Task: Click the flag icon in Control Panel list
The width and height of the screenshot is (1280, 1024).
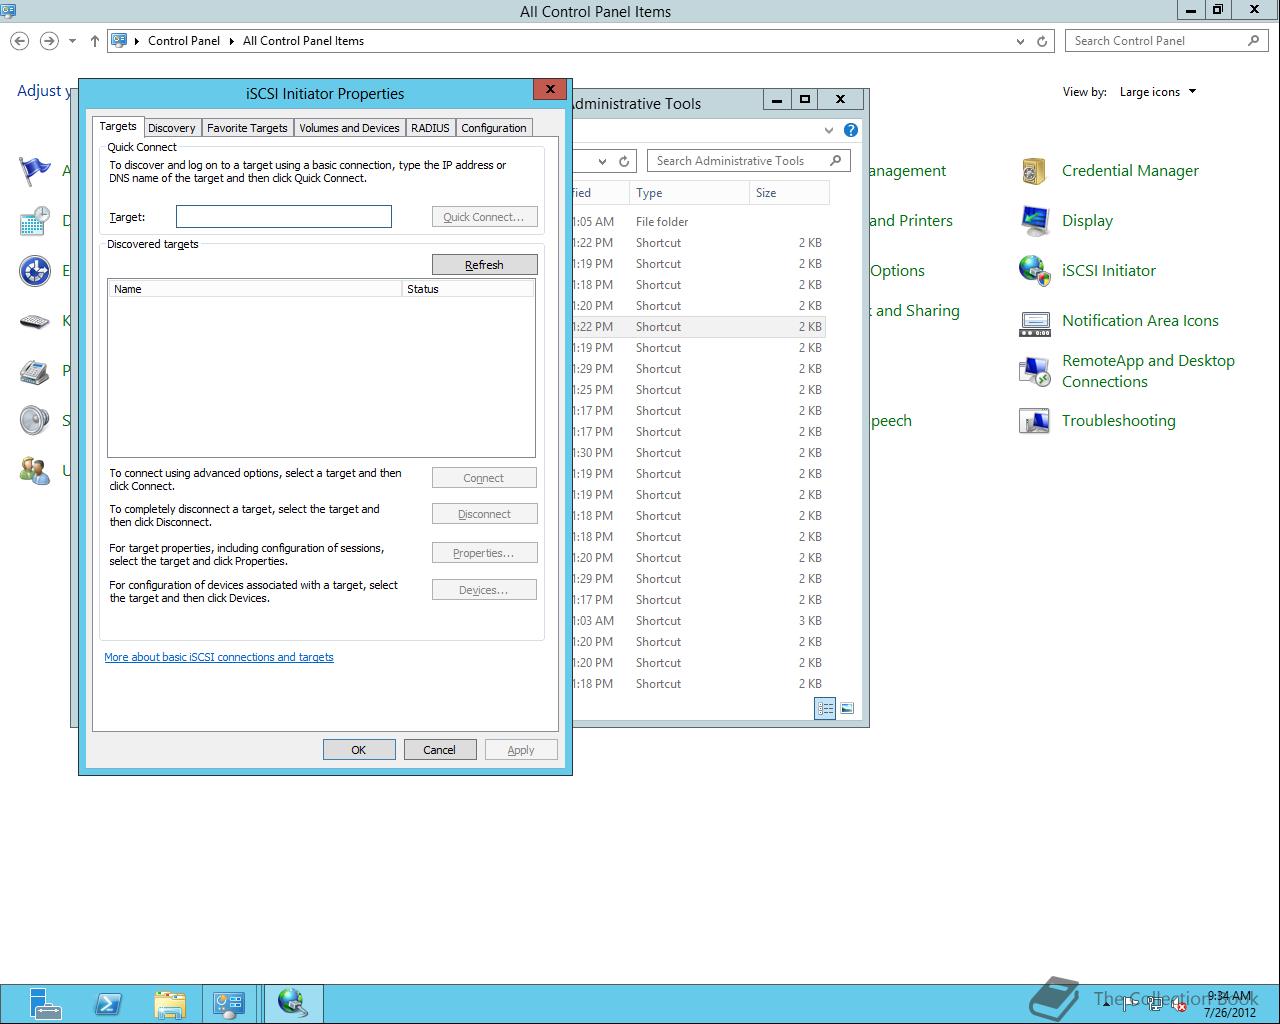Action: (x=34, y=171)
